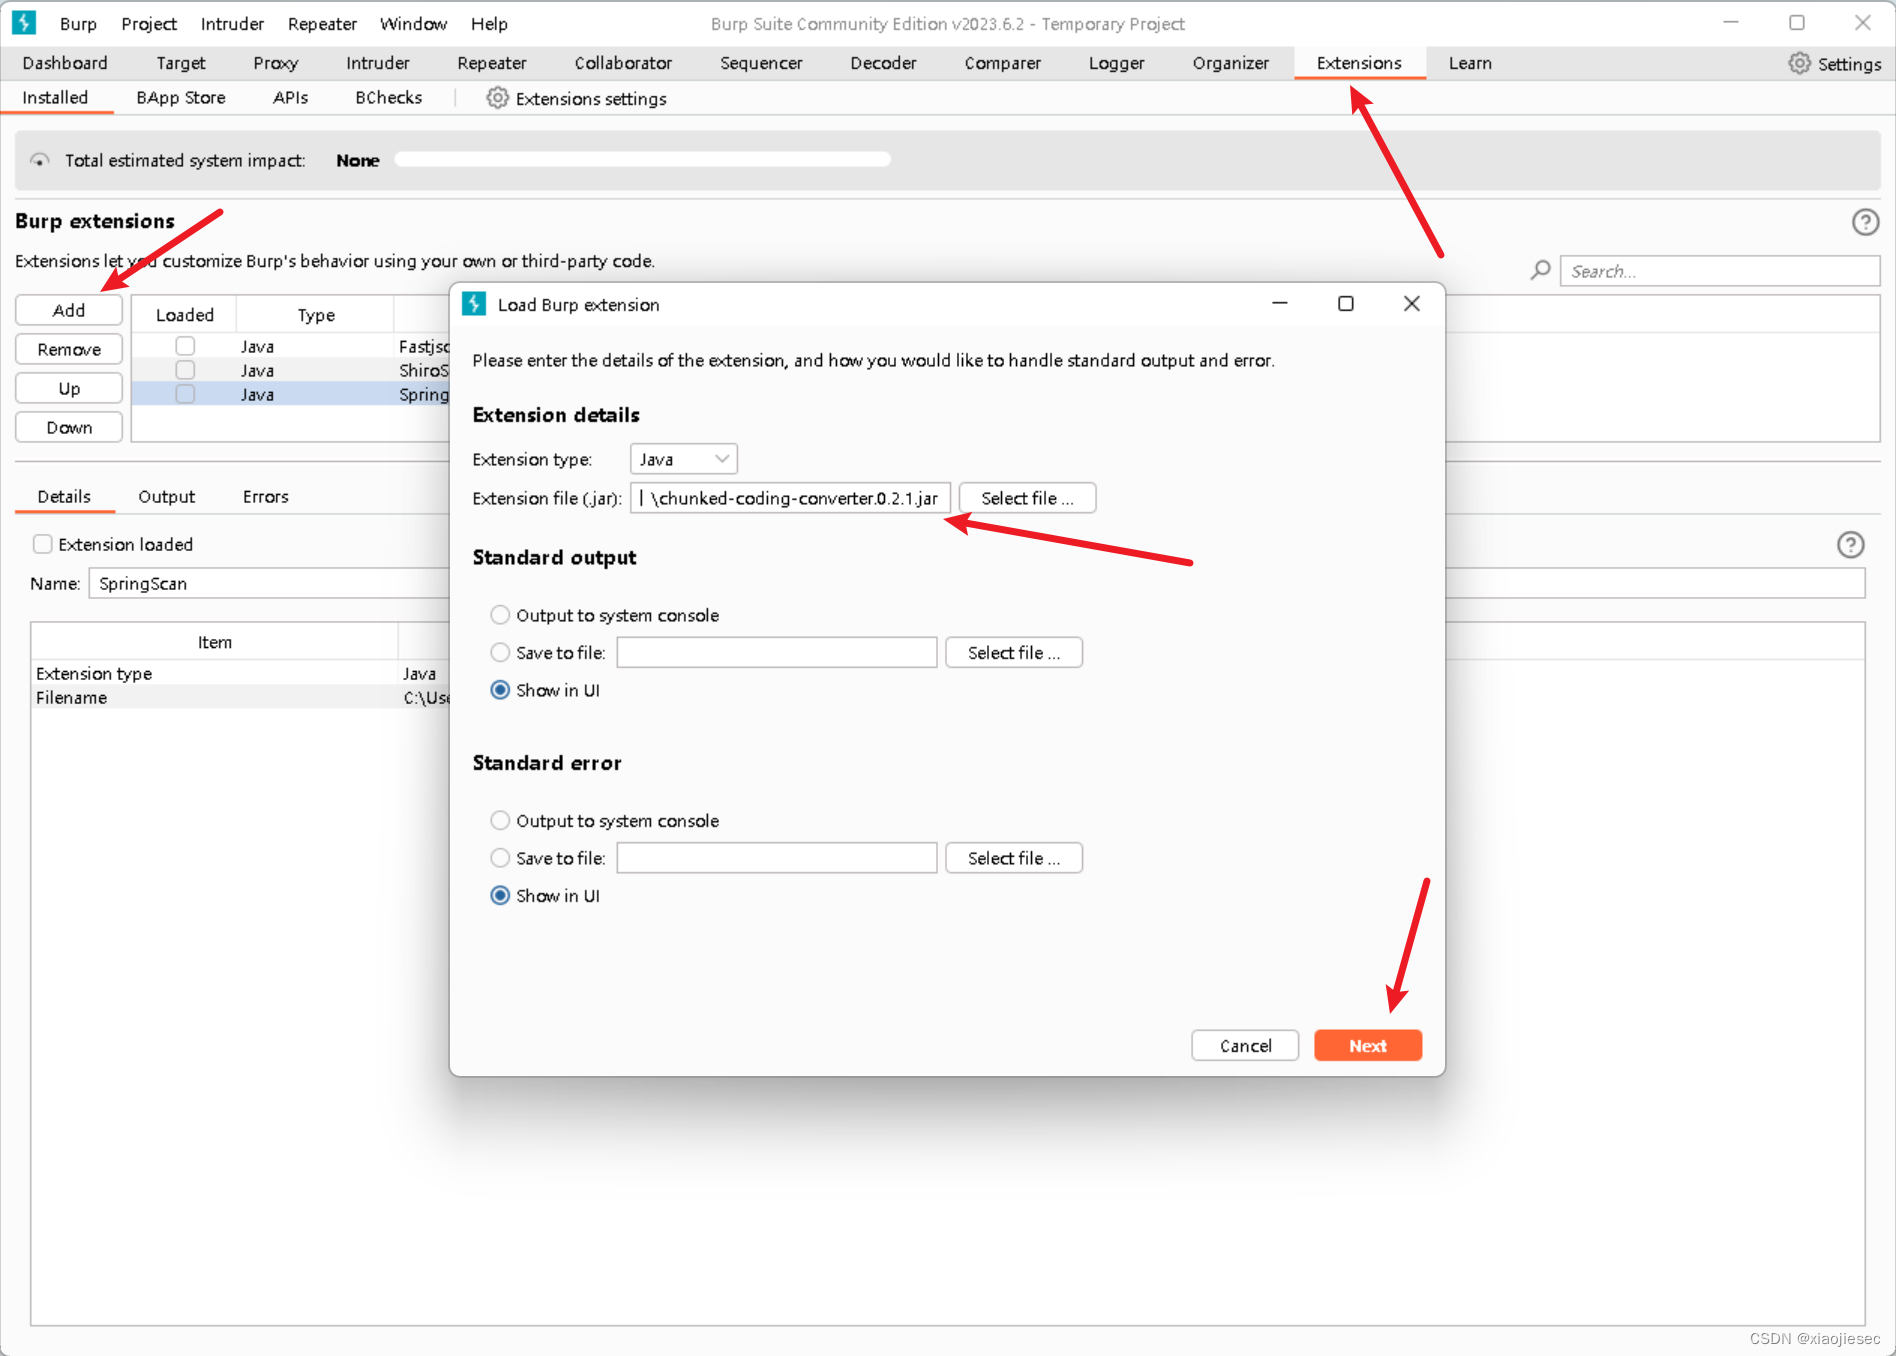Click the Type column header

pyautogui.click(x=316, y=315)
